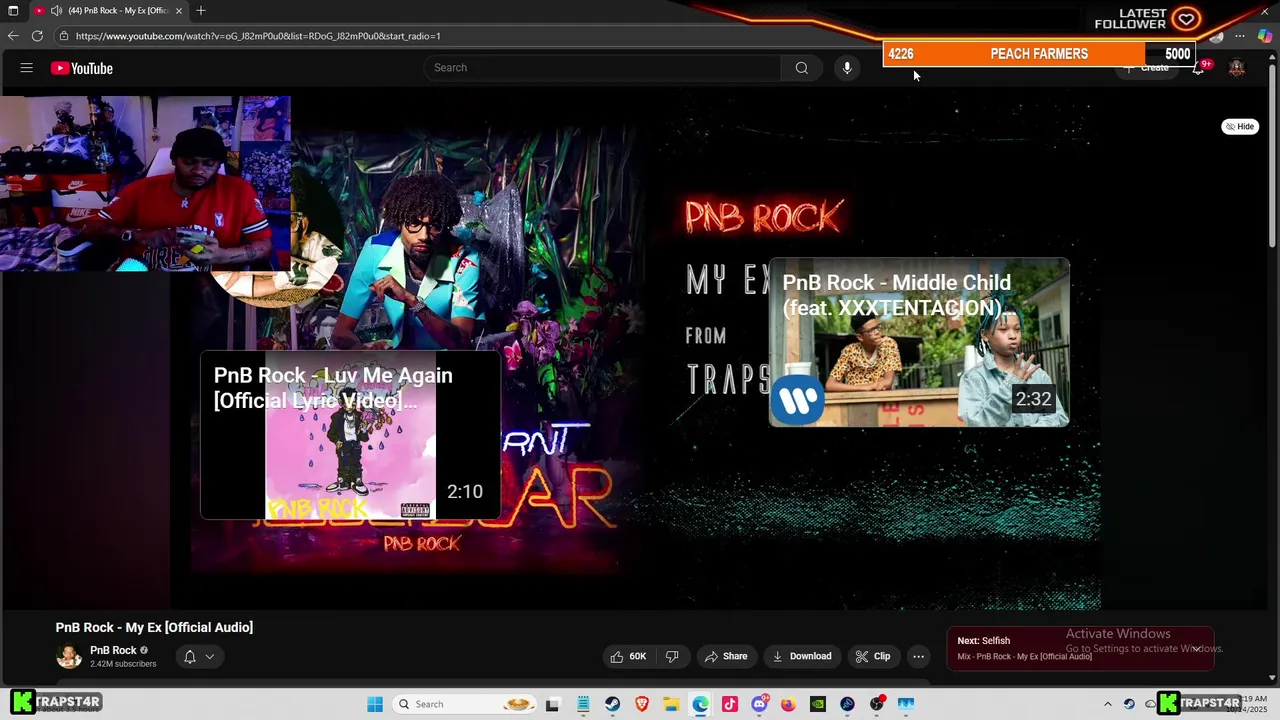Screen dimensions: 1280x720
Task: Open PnB Rock channel name link
Action: (113, 650)
